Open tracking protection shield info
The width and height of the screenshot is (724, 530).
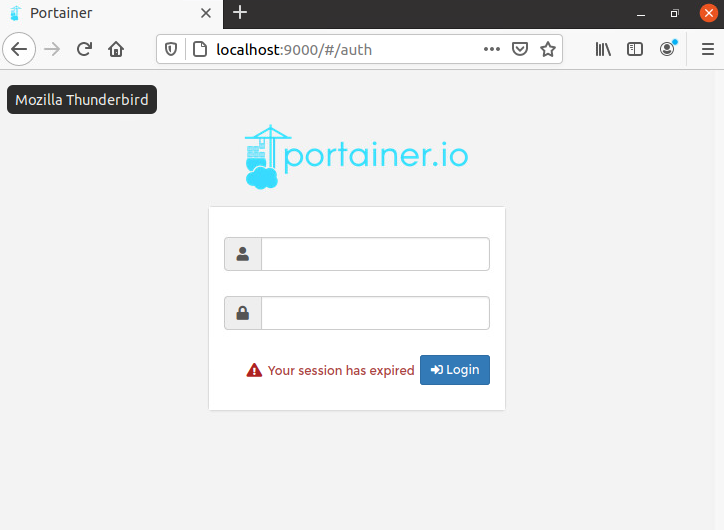pyautogui.click(x=171, y=49)
